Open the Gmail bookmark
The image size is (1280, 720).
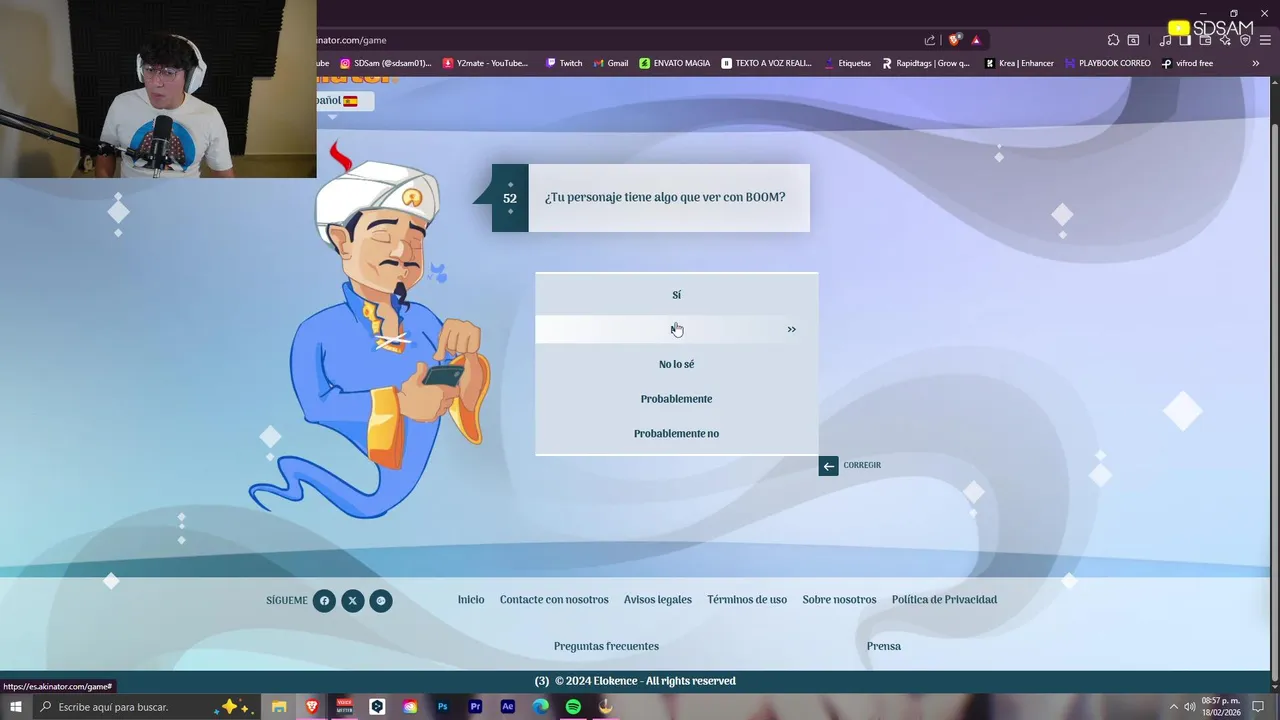(x=611, y=63)
